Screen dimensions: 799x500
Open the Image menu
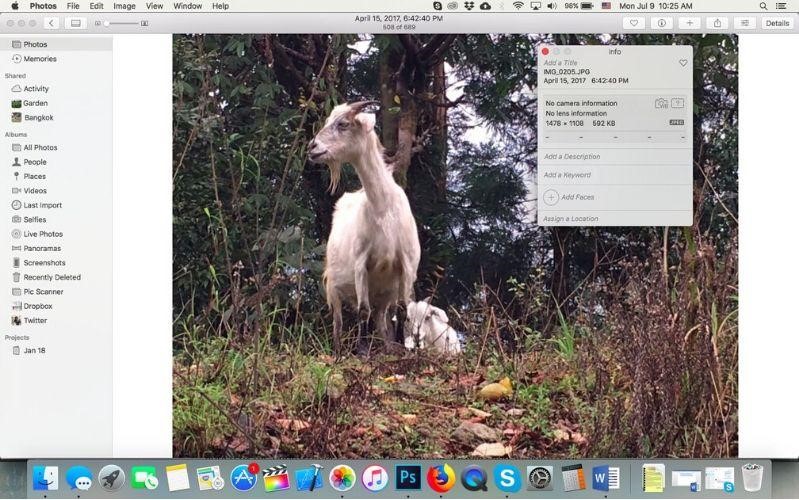point(124,6)
